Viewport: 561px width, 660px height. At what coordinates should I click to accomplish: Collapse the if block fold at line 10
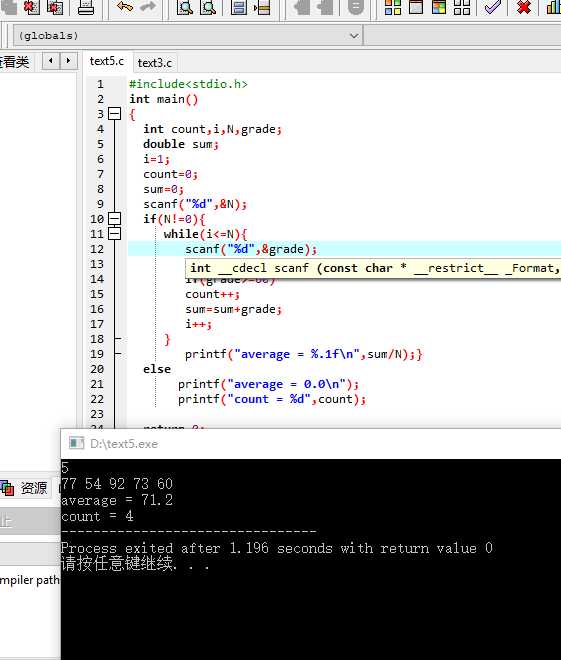coord(114,219)
